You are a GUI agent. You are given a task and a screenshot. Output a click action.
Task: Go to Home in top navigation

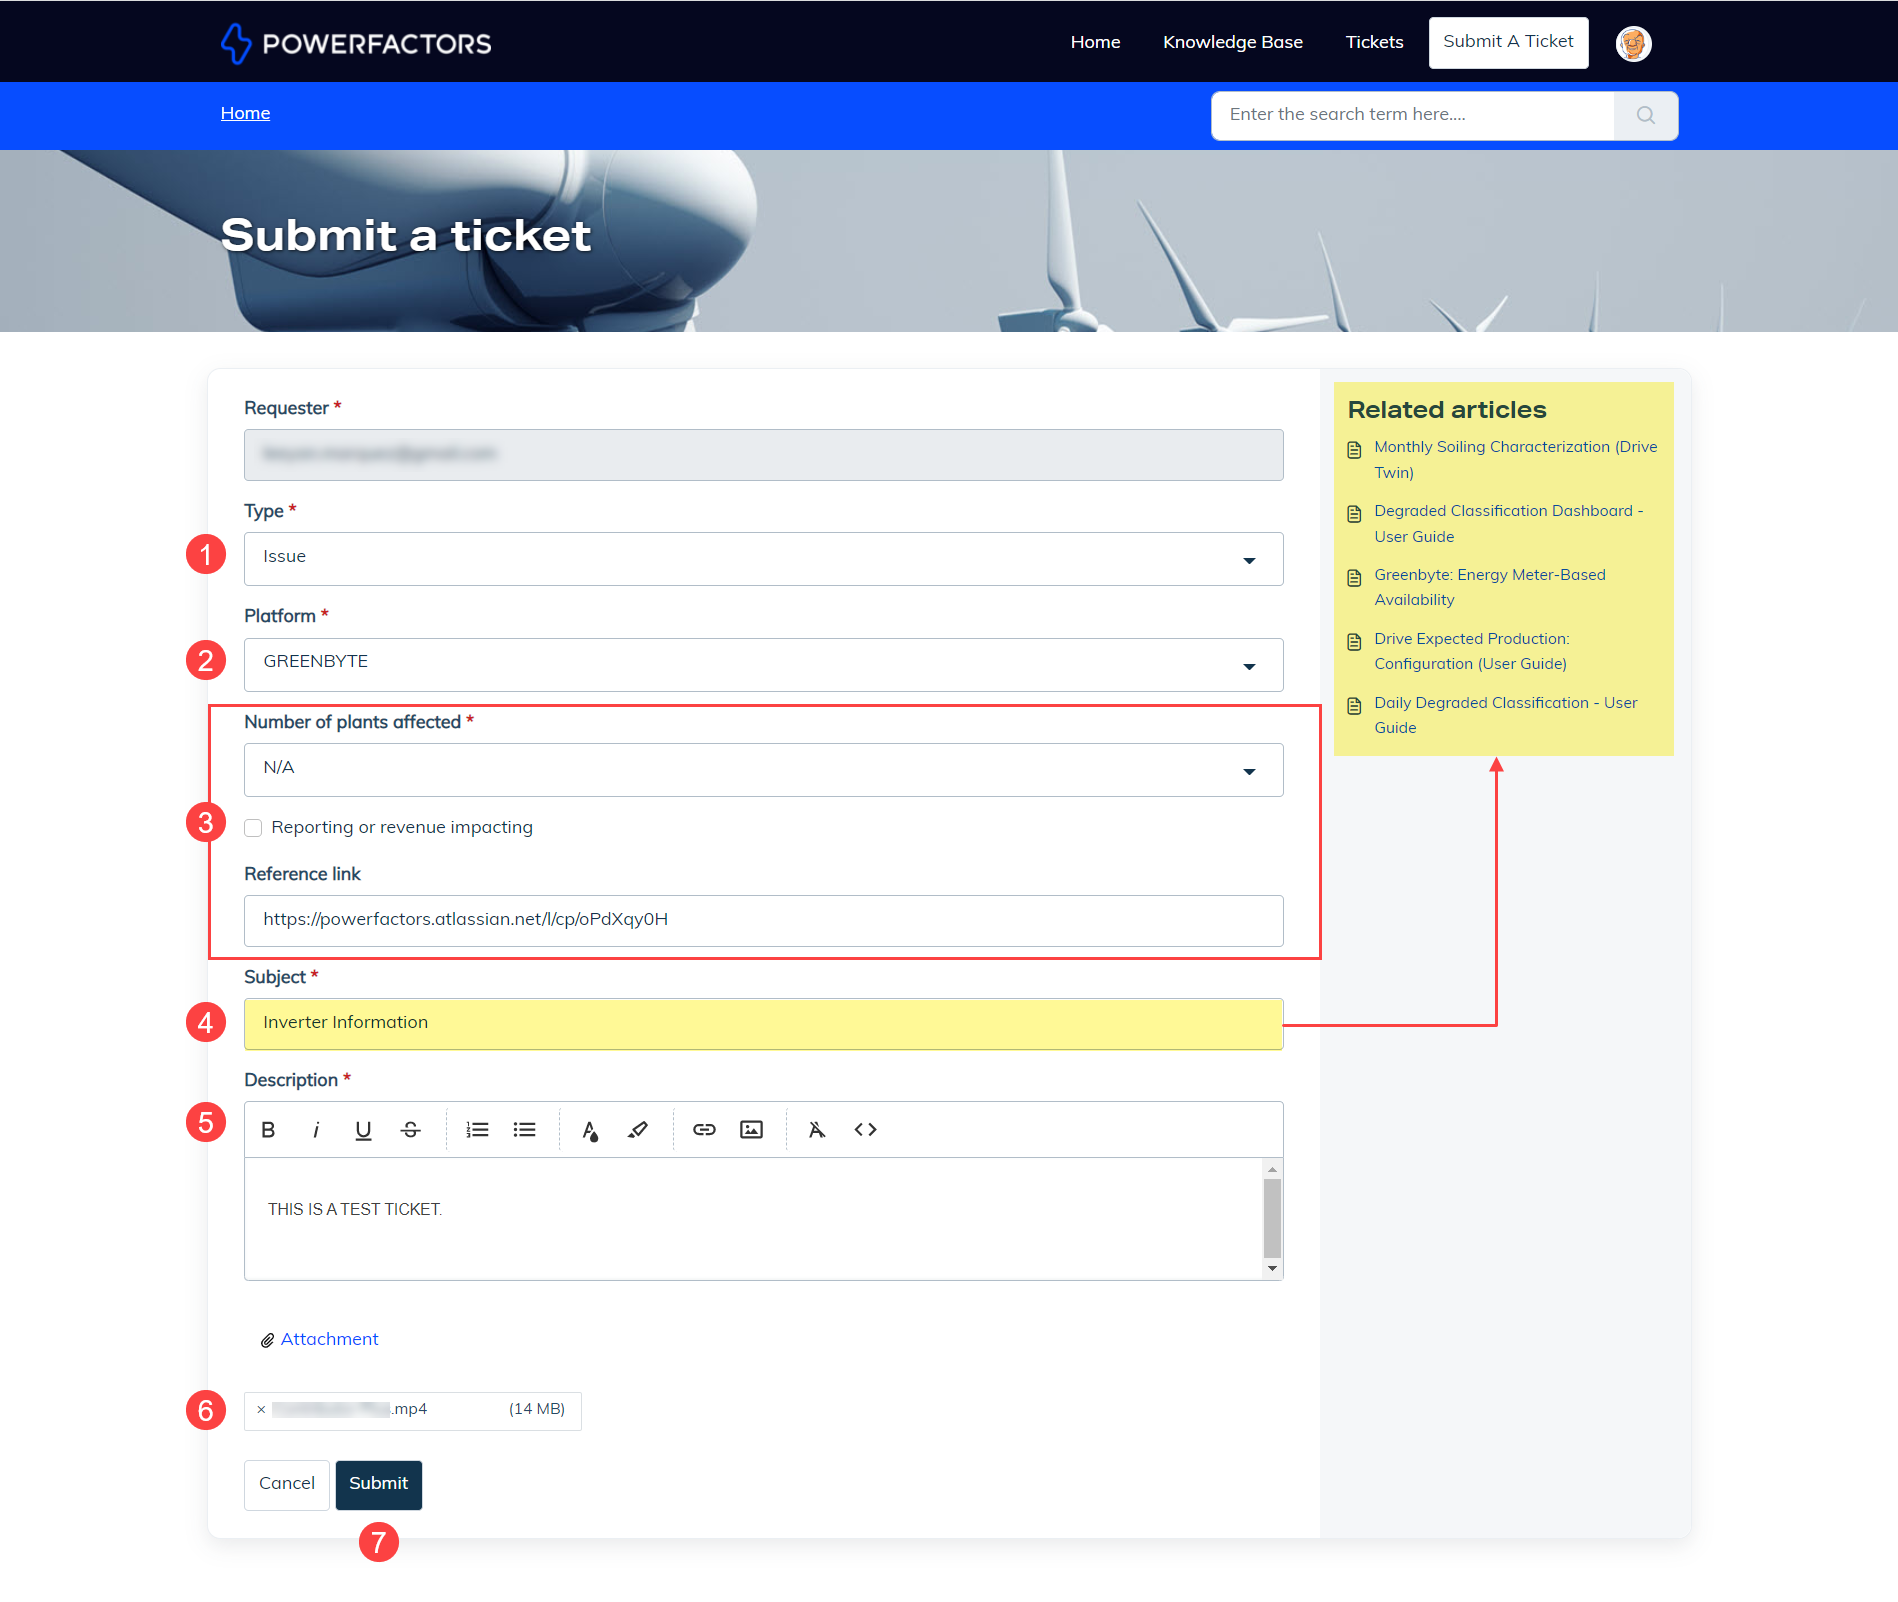click(x=1095, y=42)
